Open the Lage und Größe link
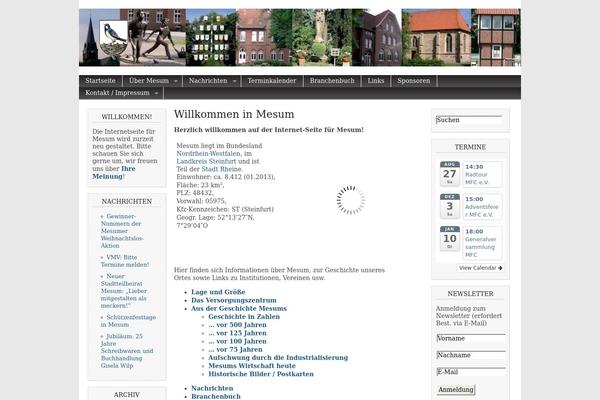This screenshot has width=600, height=400. click(x=218, y=292)
